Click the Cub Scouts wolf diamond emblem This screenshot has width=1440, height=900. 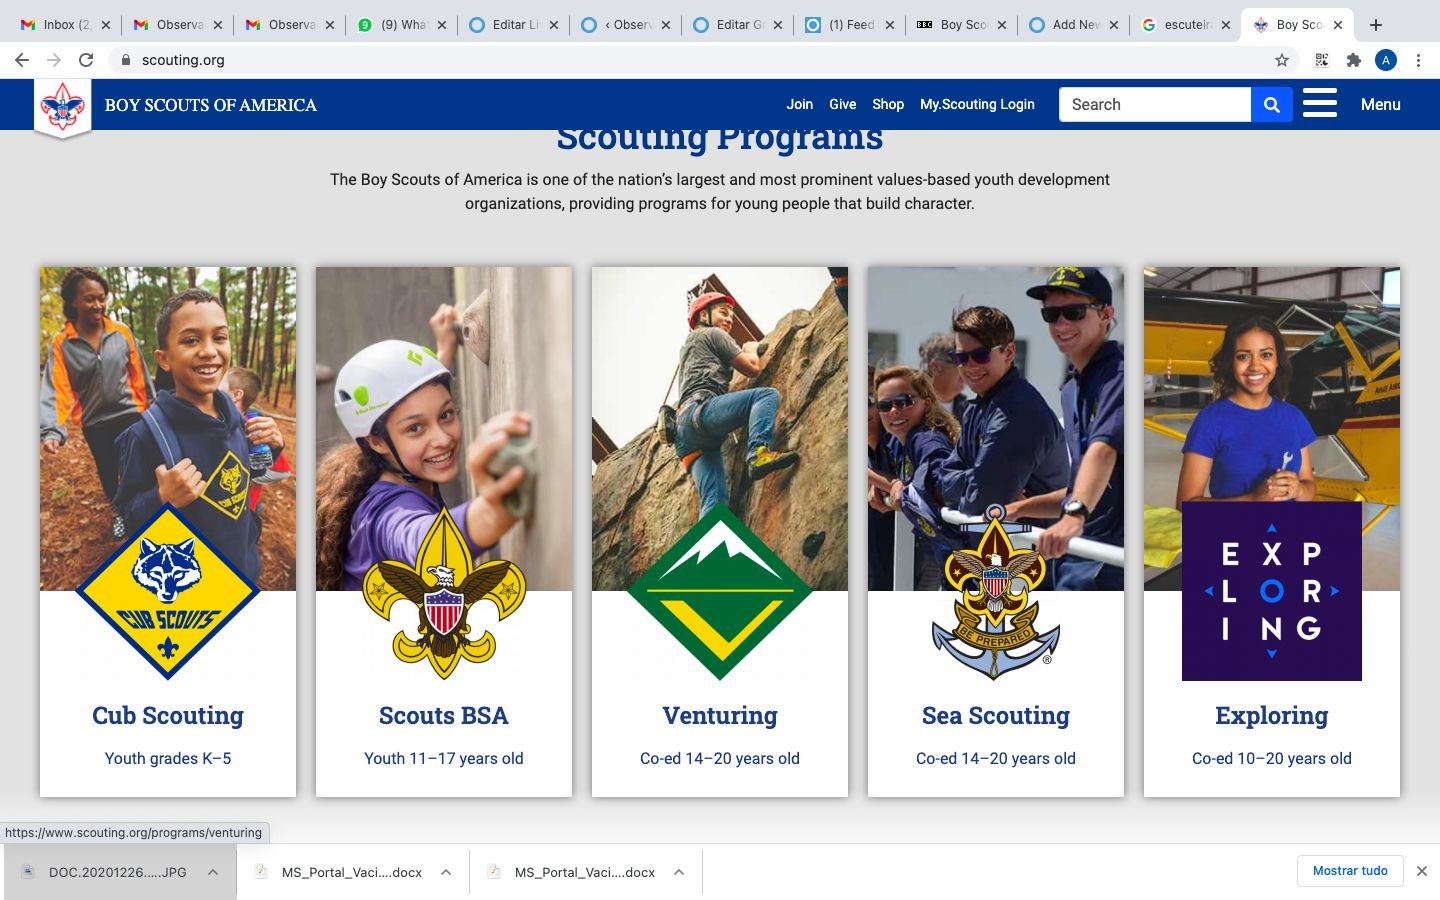click(x=168, y=592)
